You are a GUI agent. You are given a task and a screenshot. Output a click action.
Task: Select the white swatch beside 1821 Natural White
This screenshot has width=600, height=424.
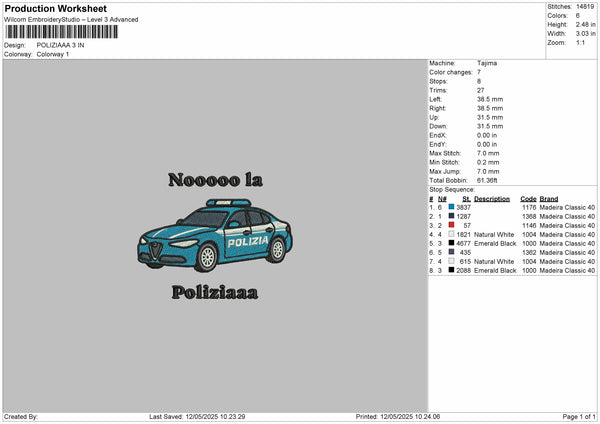(x=451, y=234)
